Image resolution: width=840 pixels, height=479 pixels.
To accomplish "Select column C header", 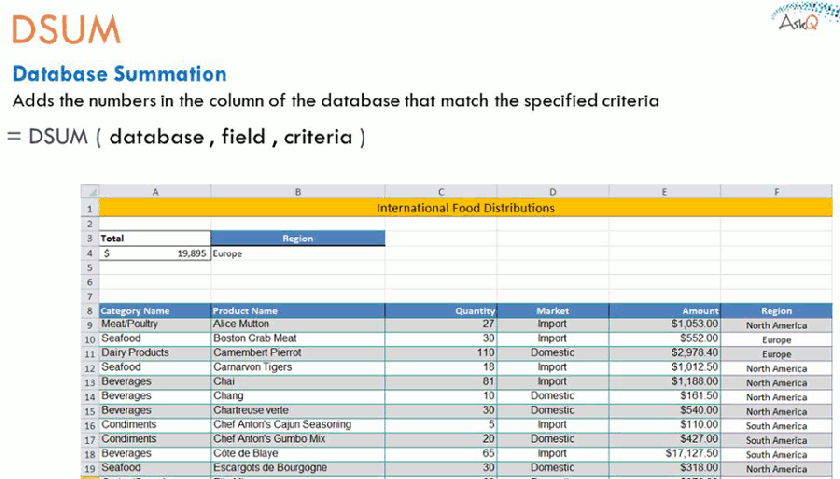I will [x=441, y=191].
